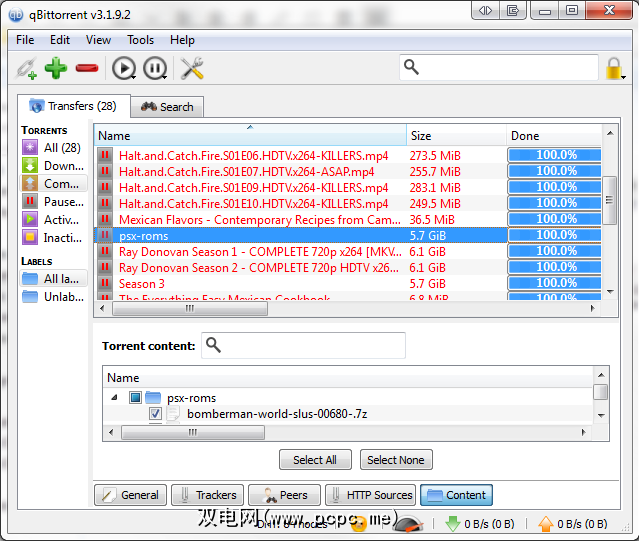Click the psx-roms folder icon in content tree
This screenshot has width=639, height=541.
(x=153, y=397)
